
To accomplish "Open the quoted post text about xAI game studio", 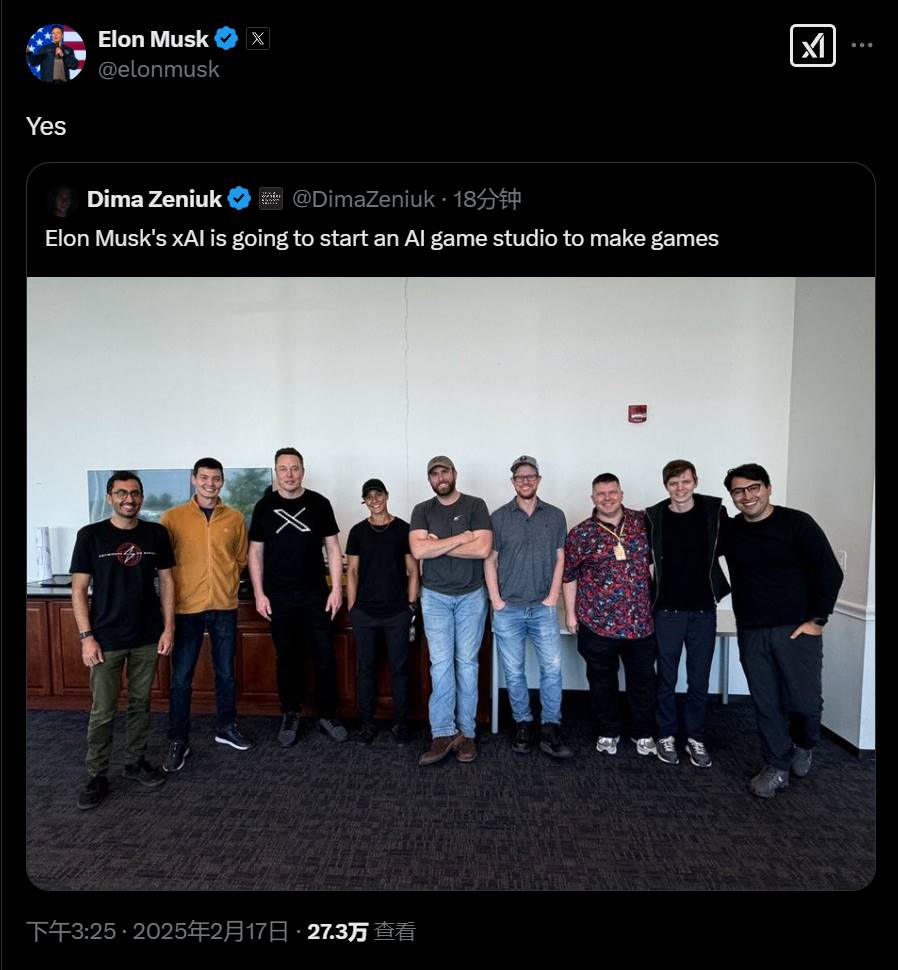I will pyautogui.click(x=382, y=239).
